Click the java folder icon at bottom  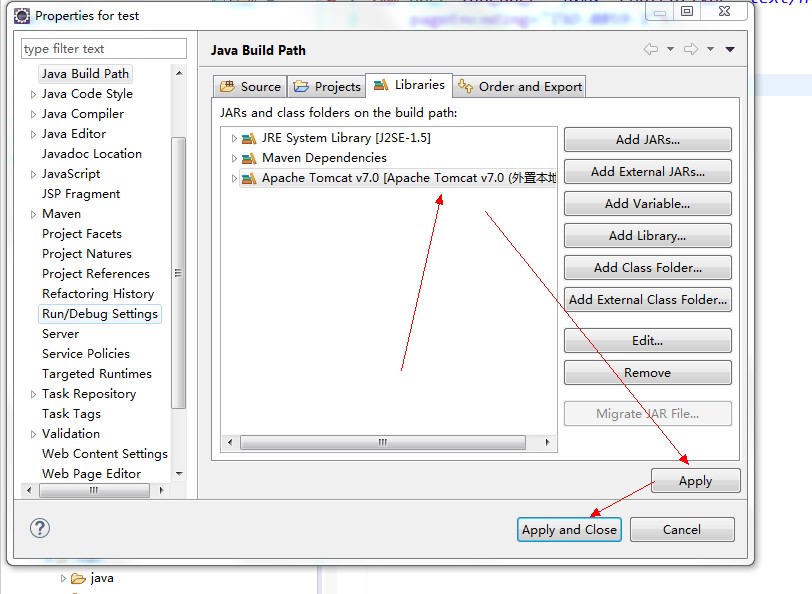click(x=77, y=577)
